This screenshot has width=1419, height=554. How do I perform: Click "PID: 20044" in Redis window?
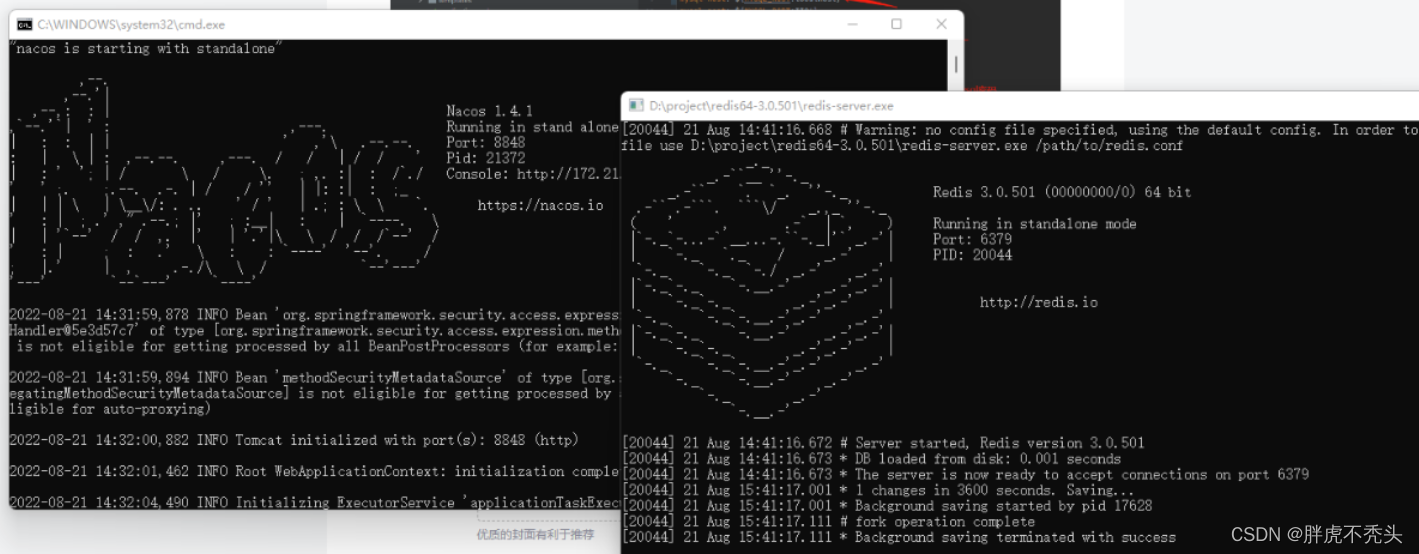point(972,255)
